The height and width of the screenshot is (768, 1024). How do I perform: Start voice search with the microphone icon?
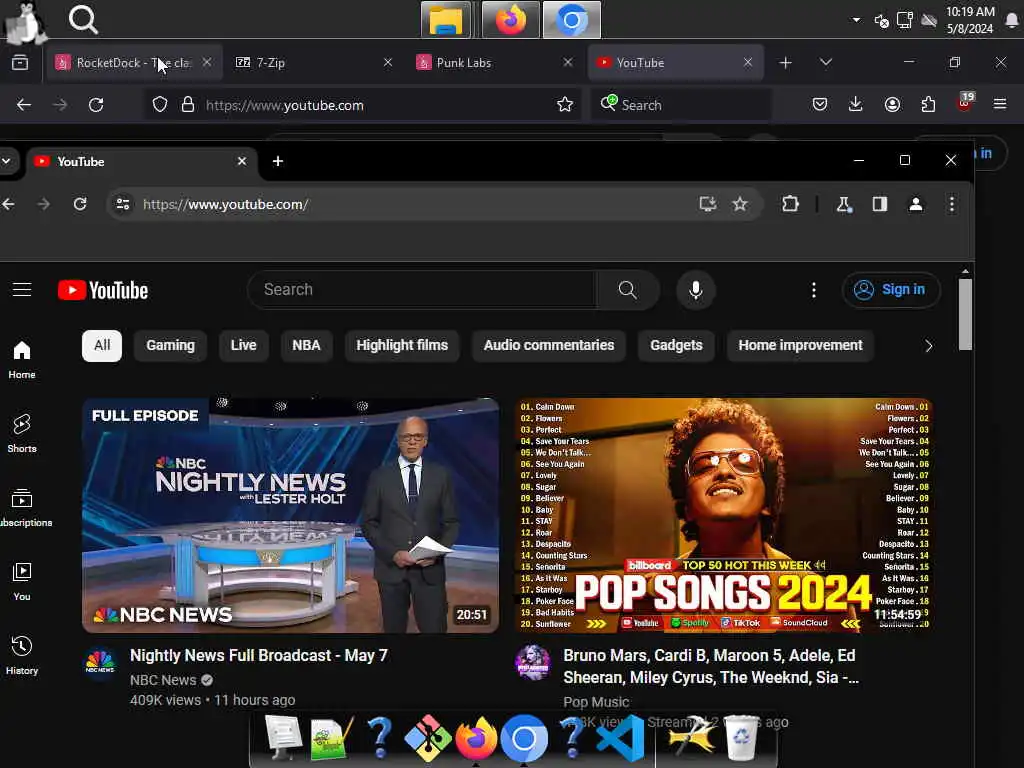696,290
